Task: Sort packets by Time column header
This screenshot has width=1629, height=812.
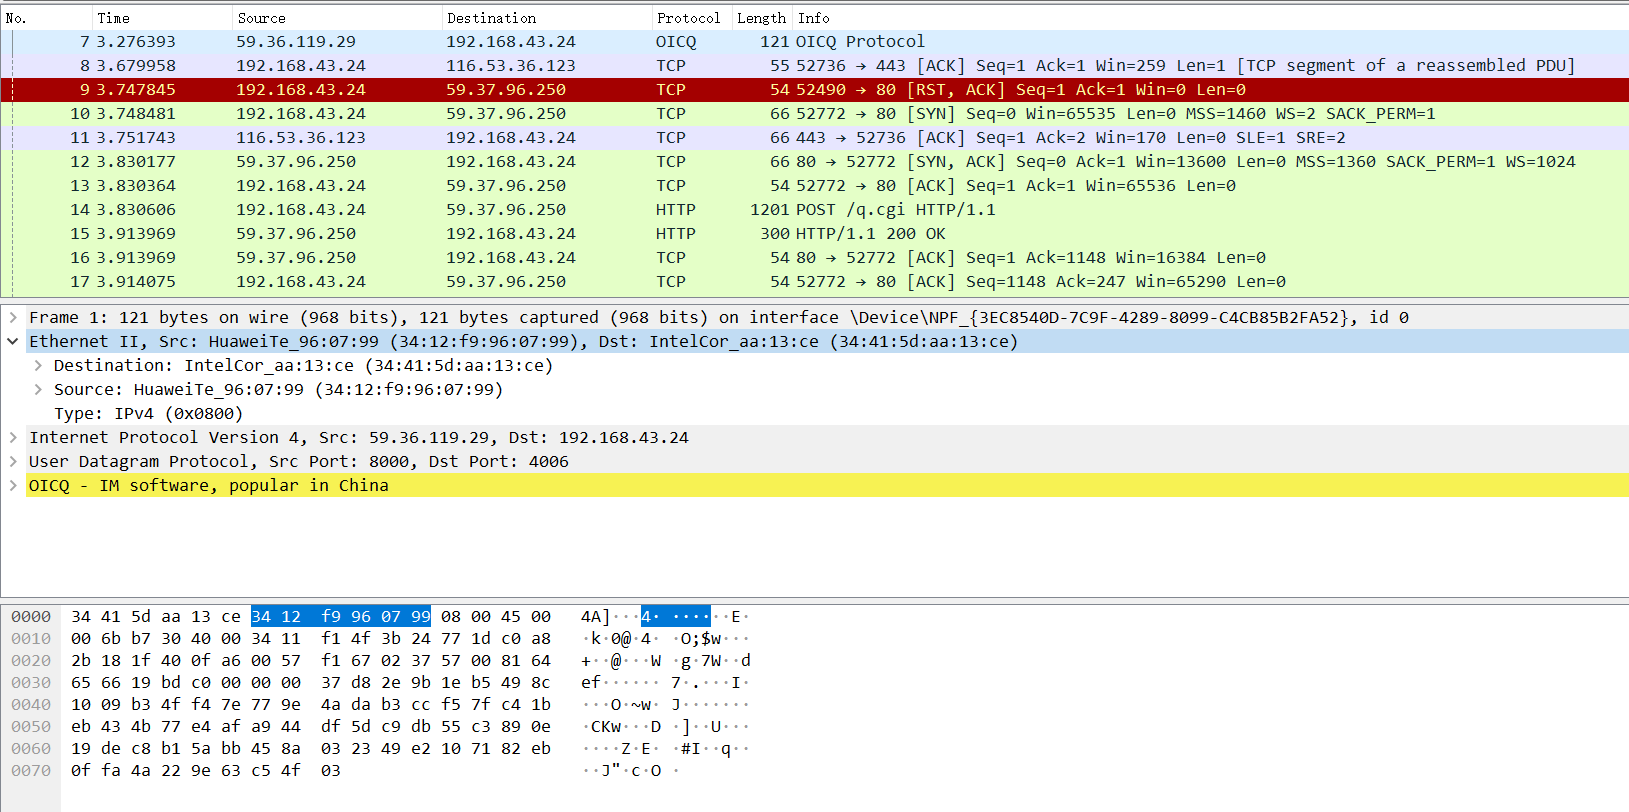Action: tap(162, 18)
